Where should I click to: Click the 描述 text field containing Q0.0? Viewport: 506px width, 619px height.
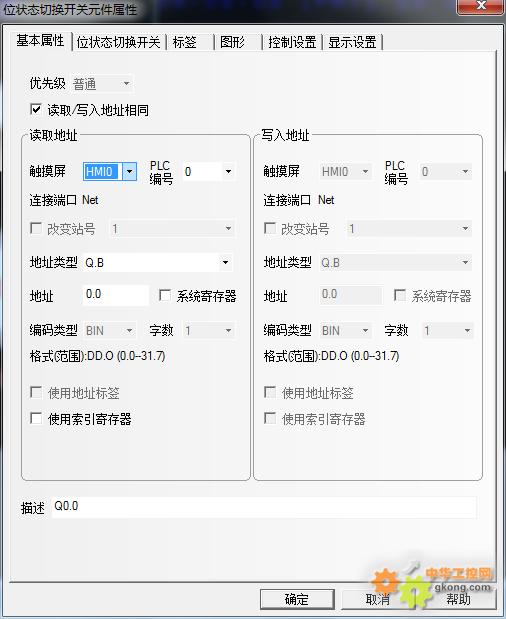[x=264, y=507]
